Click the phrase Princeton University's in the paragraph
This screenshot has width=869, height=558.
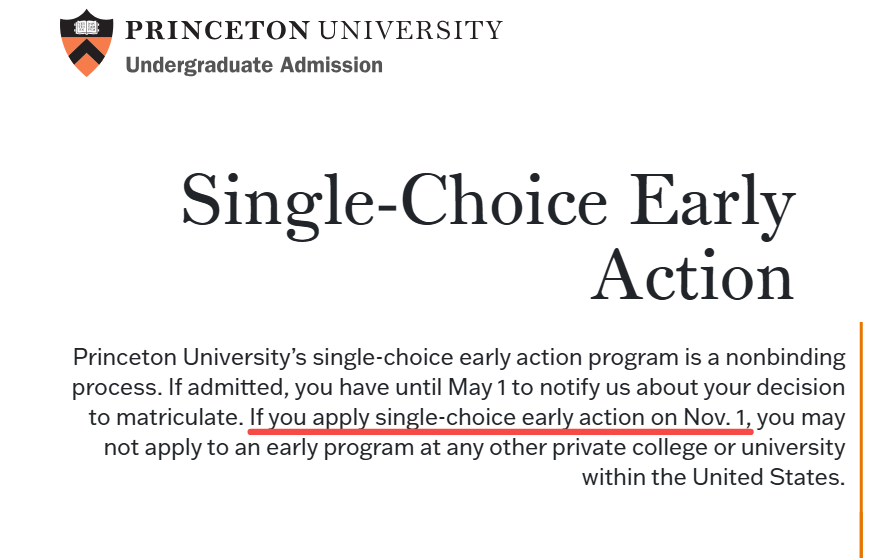(x=190, y=357)
